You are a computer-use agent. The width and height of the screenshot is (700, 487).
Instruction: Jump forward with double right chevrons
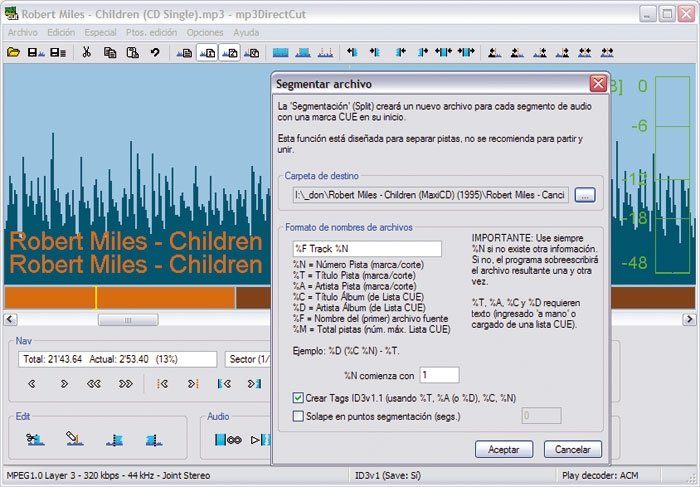tap(126, 383)
